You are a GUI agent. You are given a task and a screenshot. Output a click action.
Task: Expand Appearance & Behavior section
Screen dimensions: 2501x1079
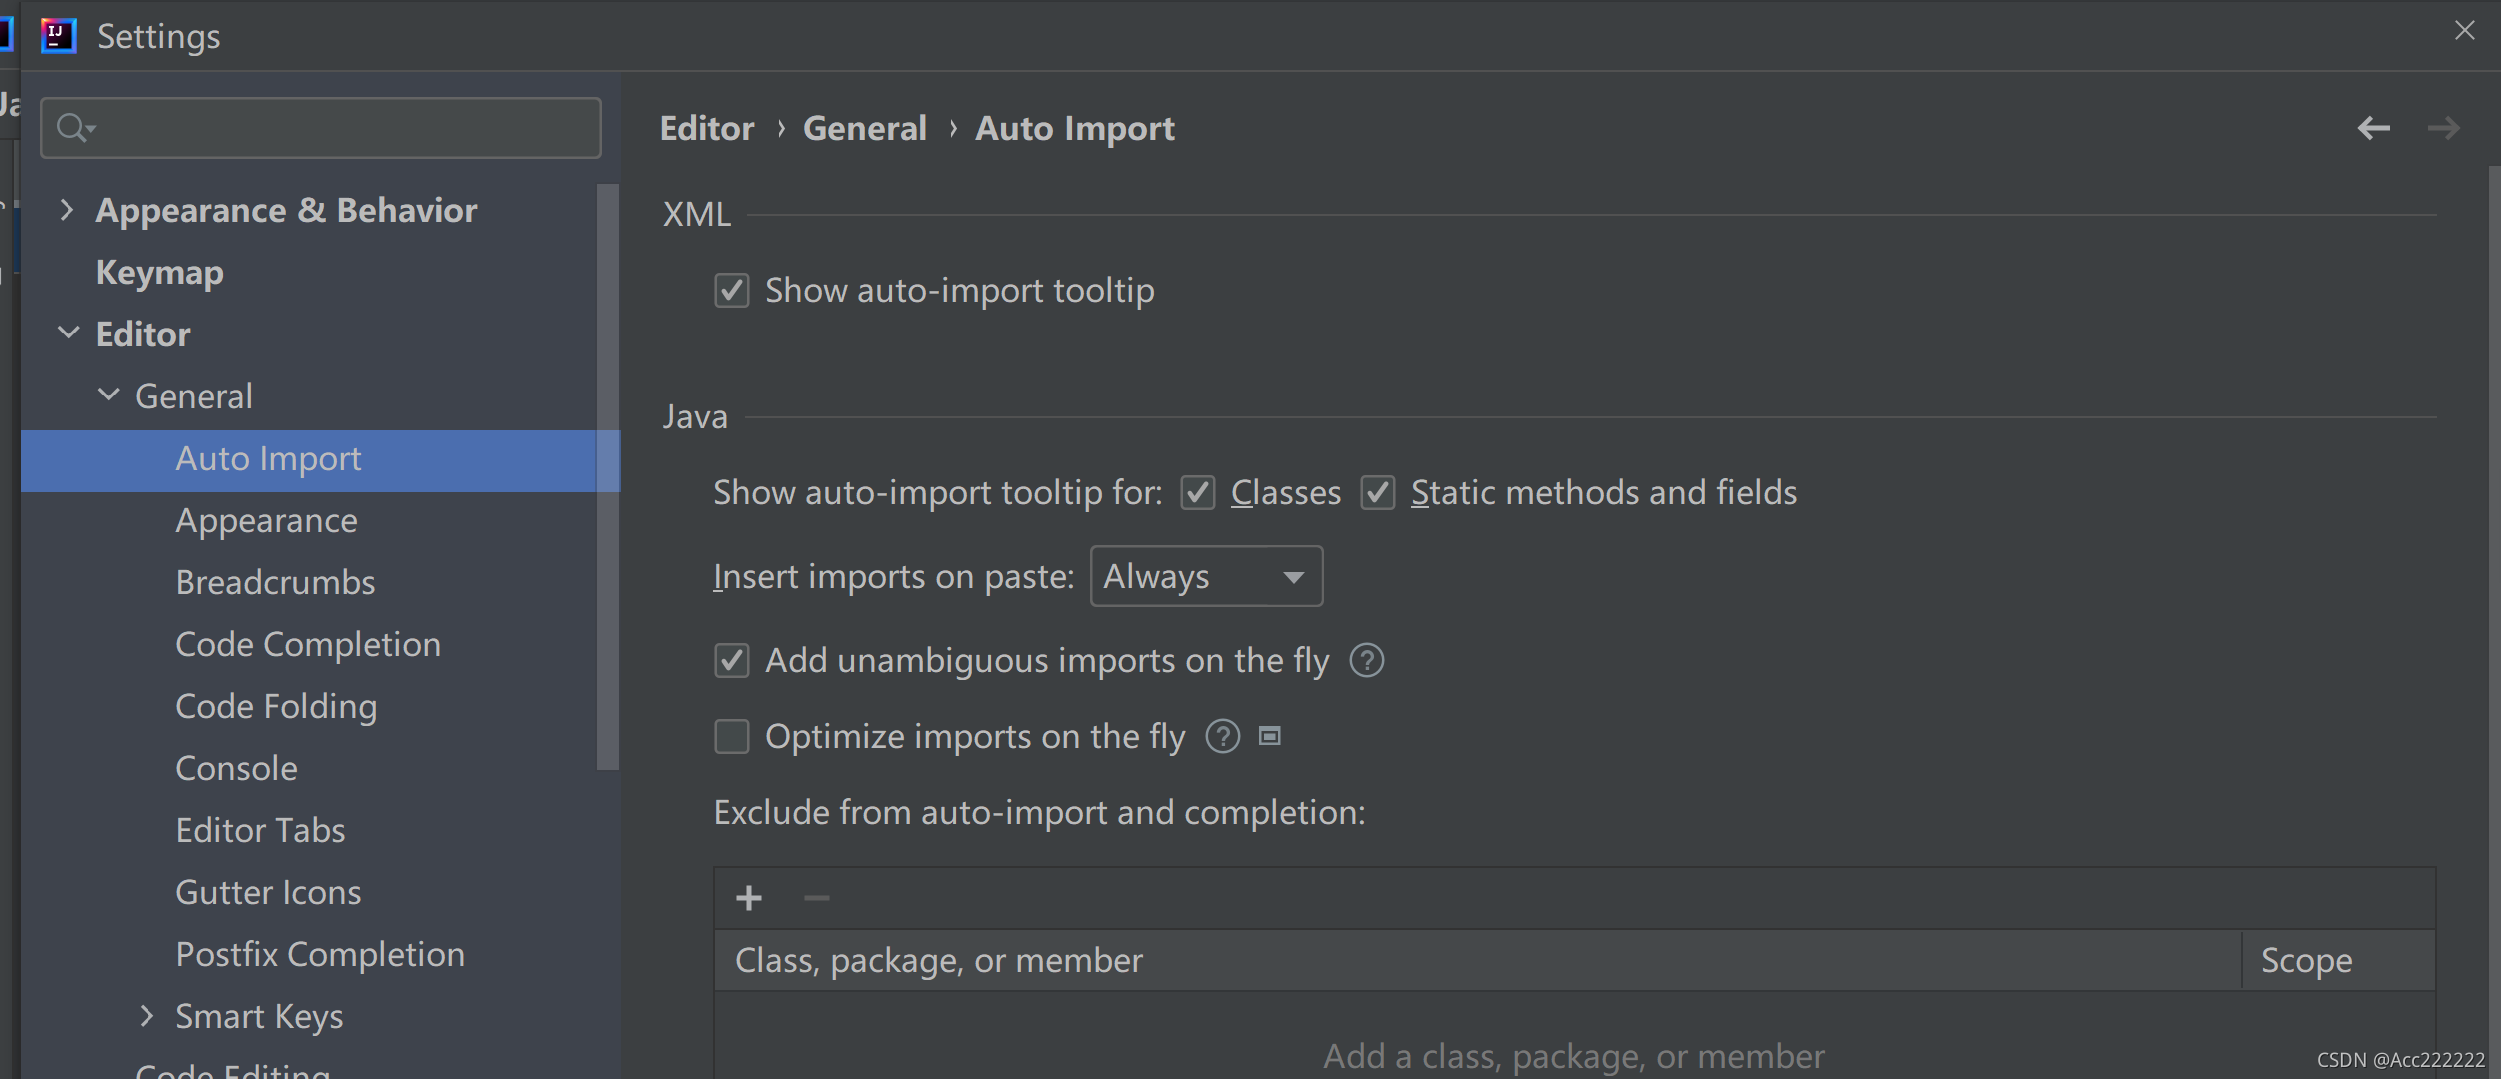pyautogui.click(x=66, y=210)
